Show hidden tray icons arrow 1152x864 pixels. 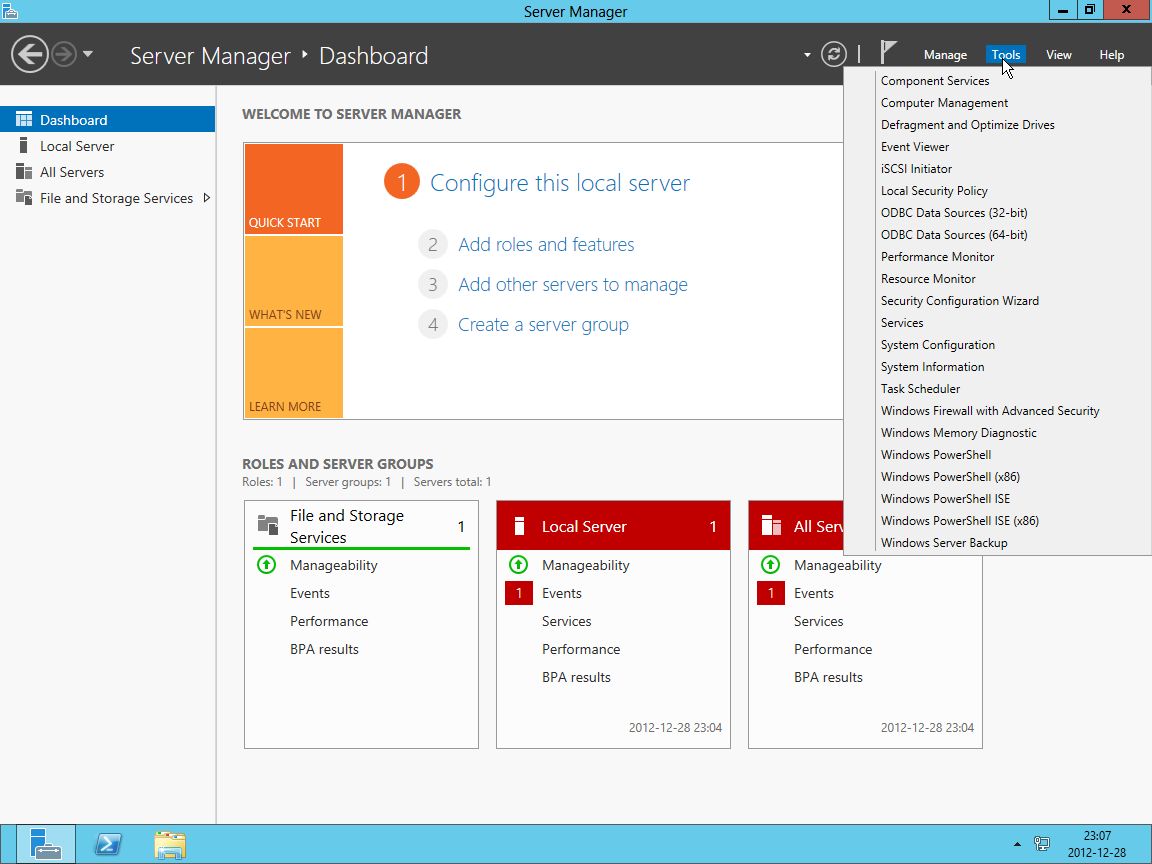[1017, 844]
